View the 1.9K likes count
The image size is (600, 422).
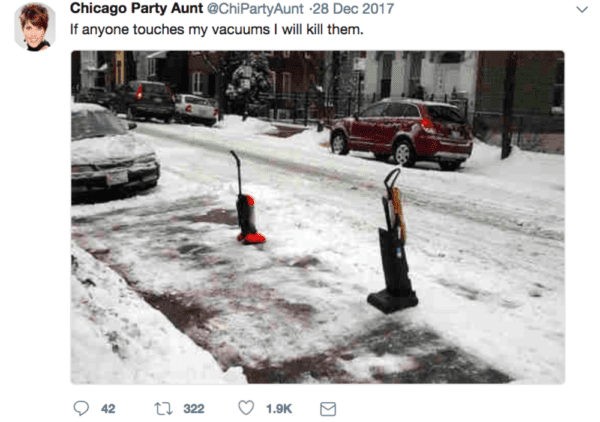coord(279,409)
